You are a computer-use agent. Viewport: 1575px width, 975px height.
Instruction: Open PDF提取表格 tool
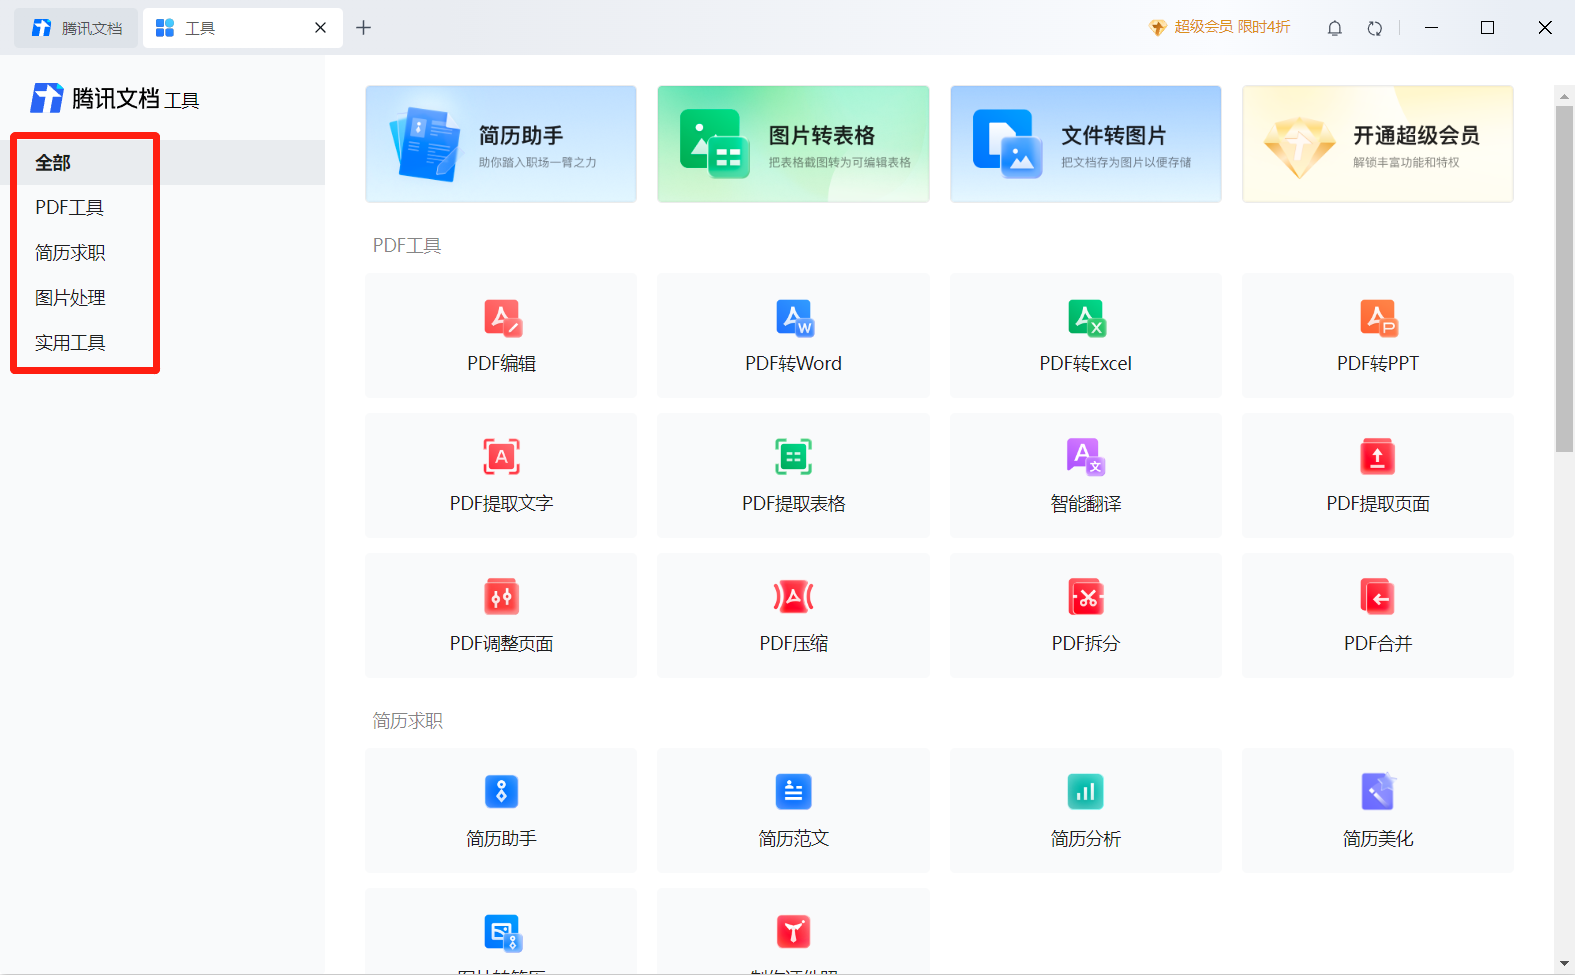(x=793, y=476)
